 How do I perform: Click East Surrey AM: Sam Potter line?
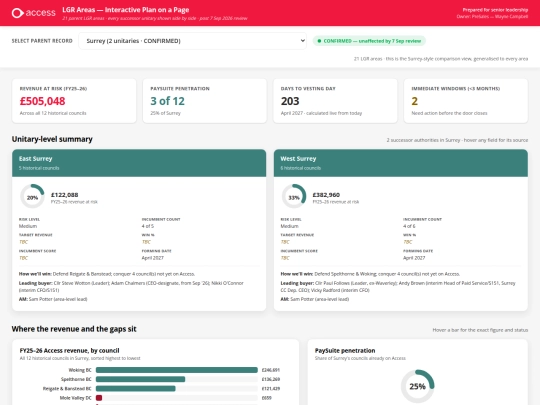pos(53,299)
